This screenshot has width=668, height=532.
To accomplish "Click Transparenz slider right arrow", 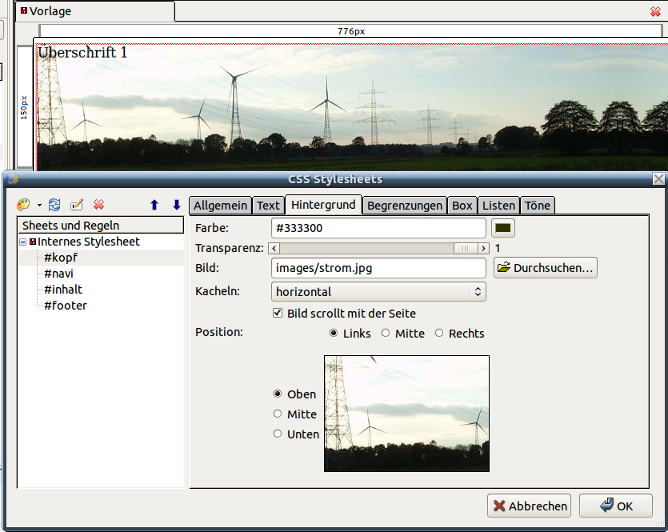I will pos(483,248).
